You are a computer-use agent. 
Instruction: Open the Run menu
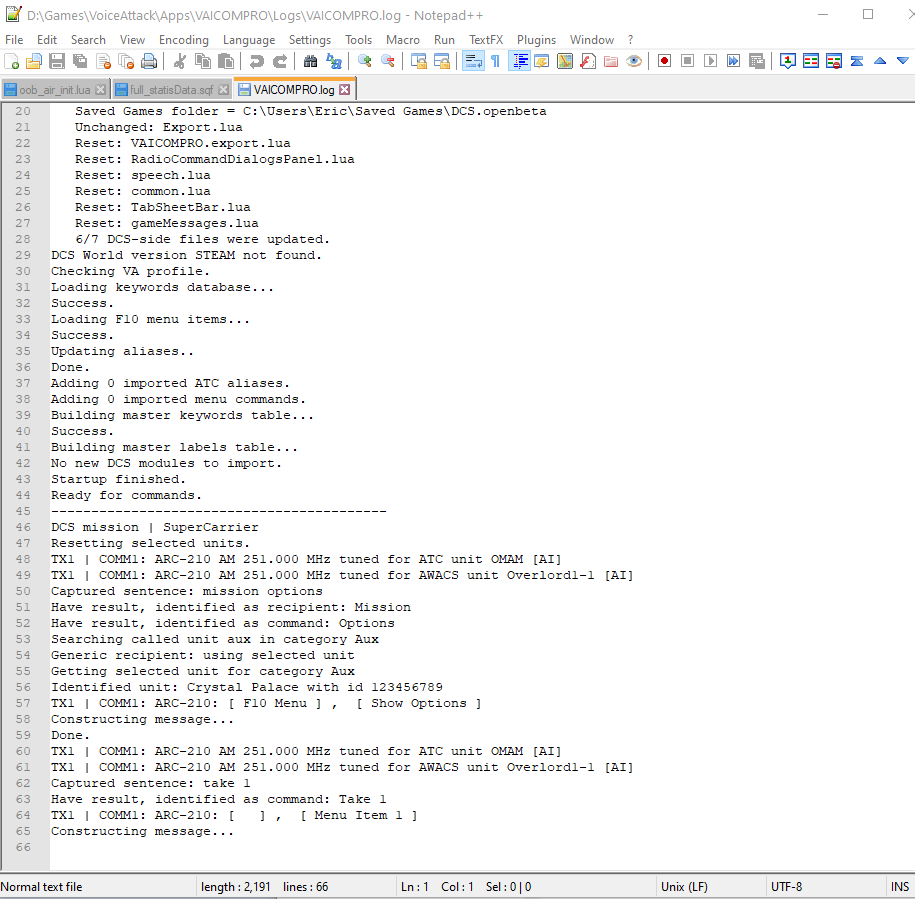click(444, 40)
